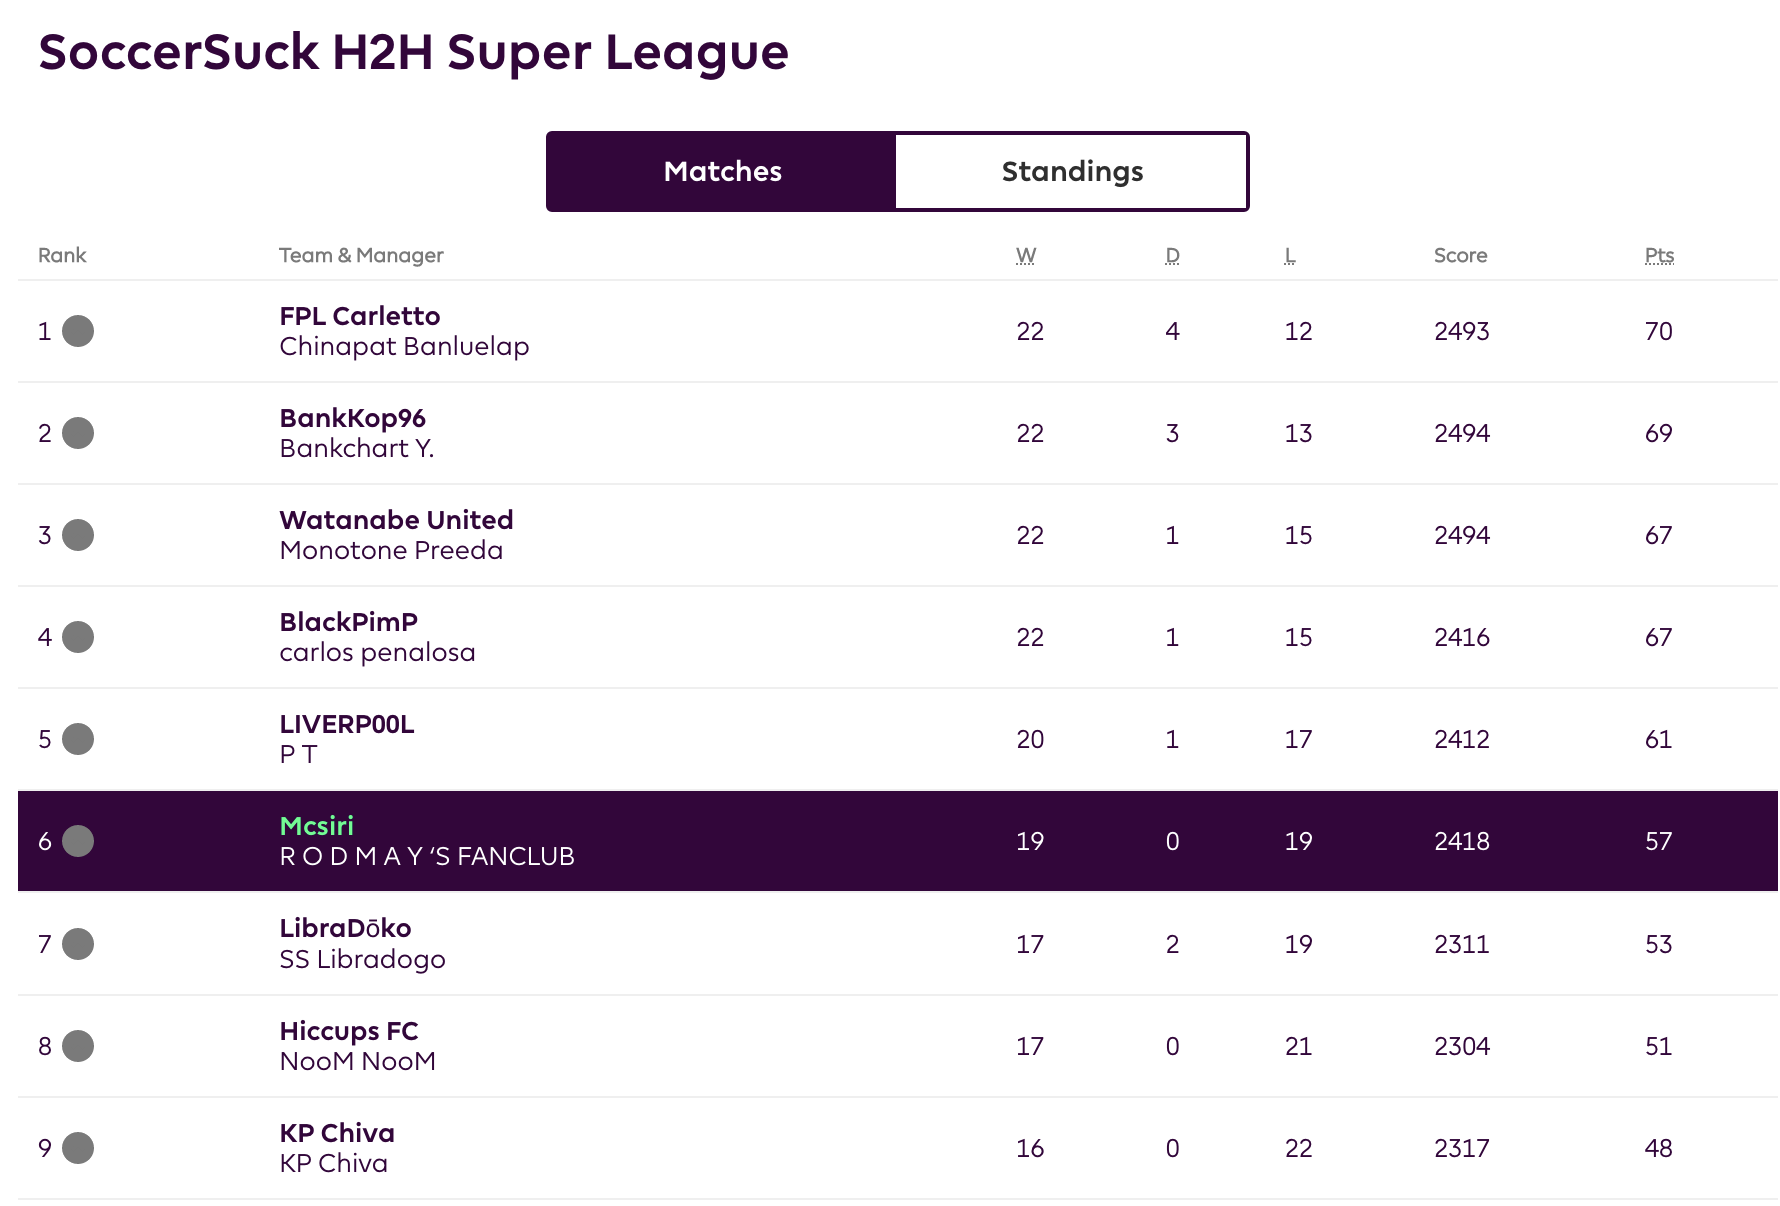Click the Pts column header abbreviation
Viewport: 1780px width, 1206px height.
pos(1659,255)
